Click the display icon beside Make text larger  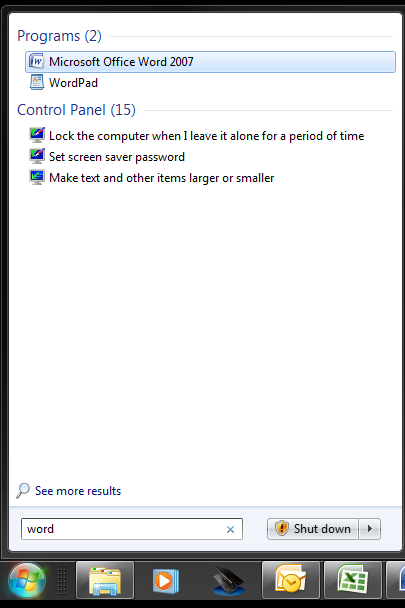[37, 177]
